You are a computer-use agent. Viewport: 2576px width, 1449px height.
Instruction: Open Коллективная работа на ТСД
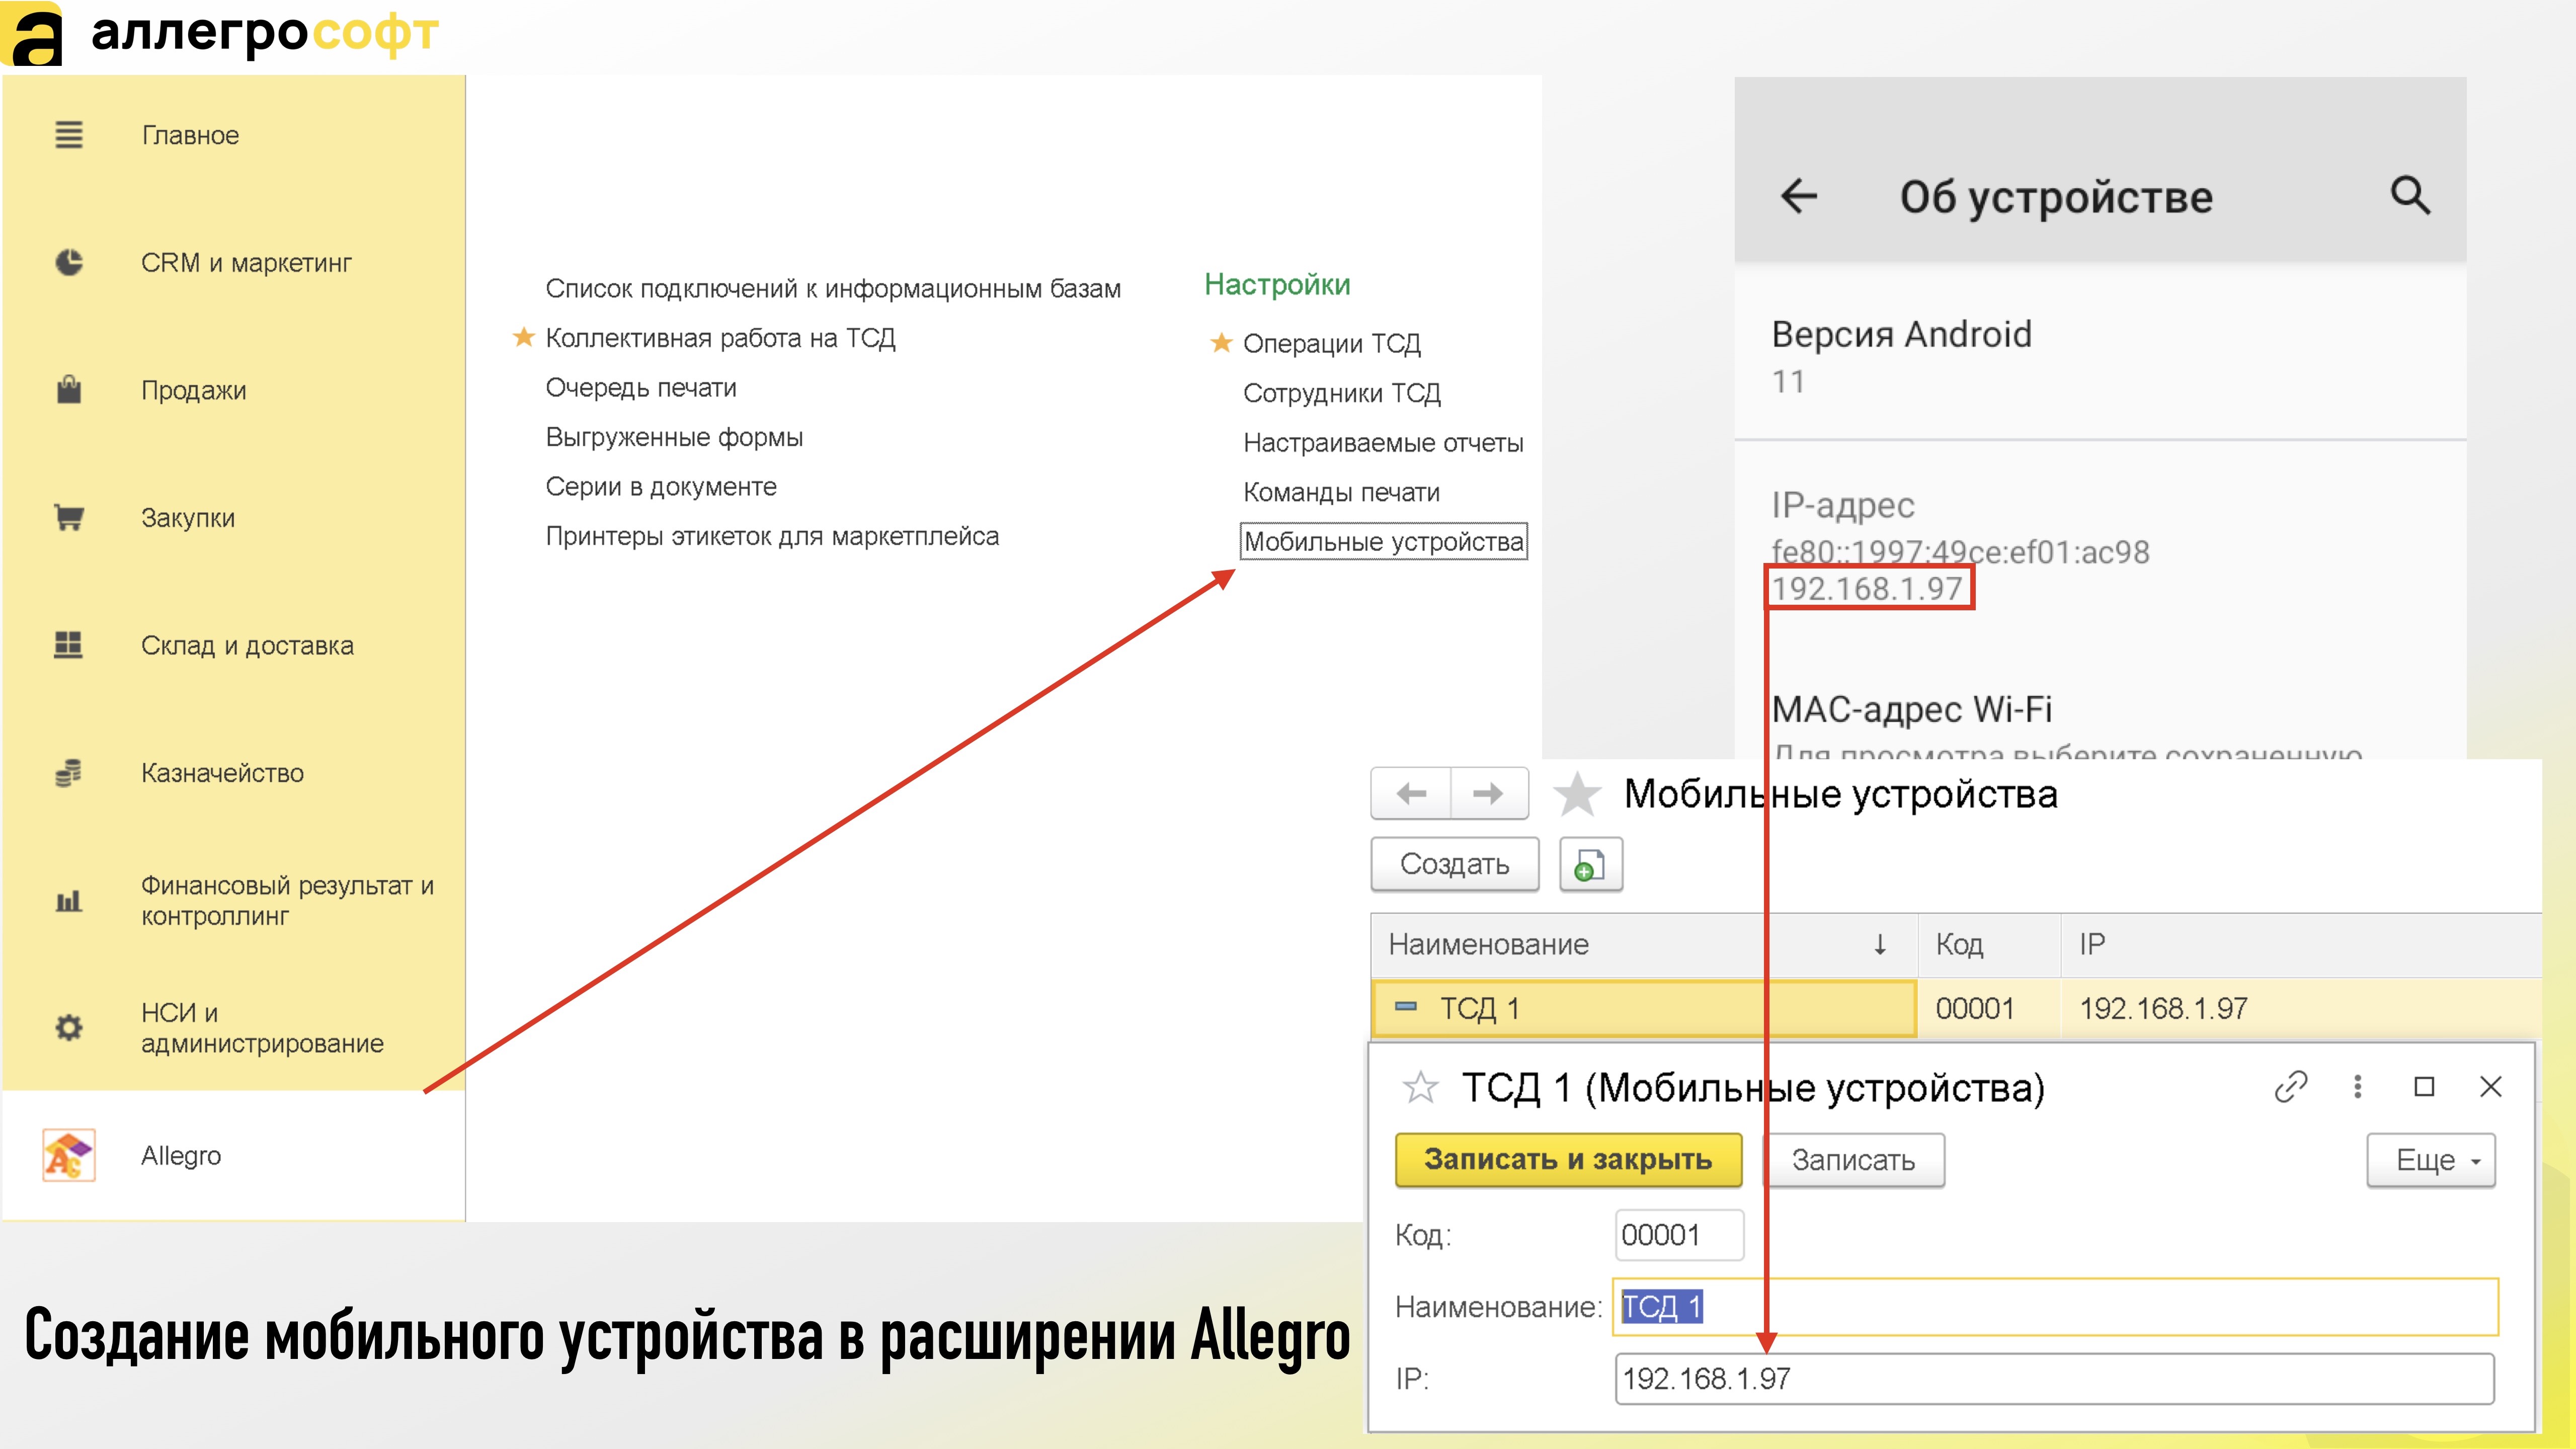coord(720,338)
